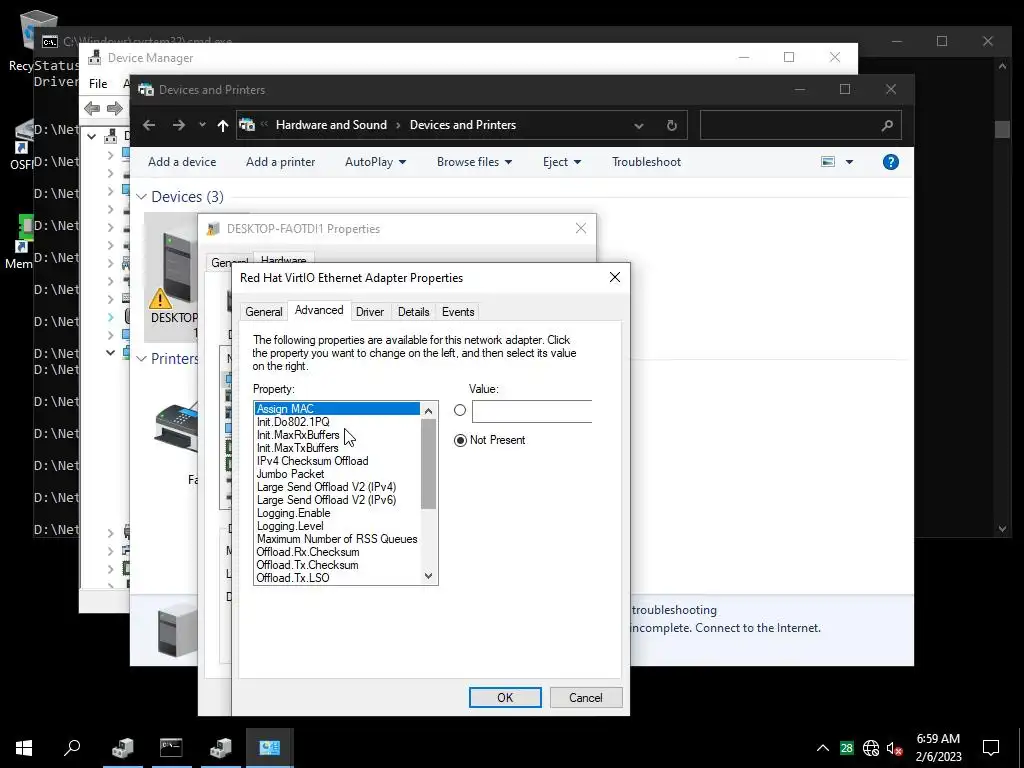Confirm with the OK button
The height and width of the screenshot is (768, 1024).
pos(505,697)
